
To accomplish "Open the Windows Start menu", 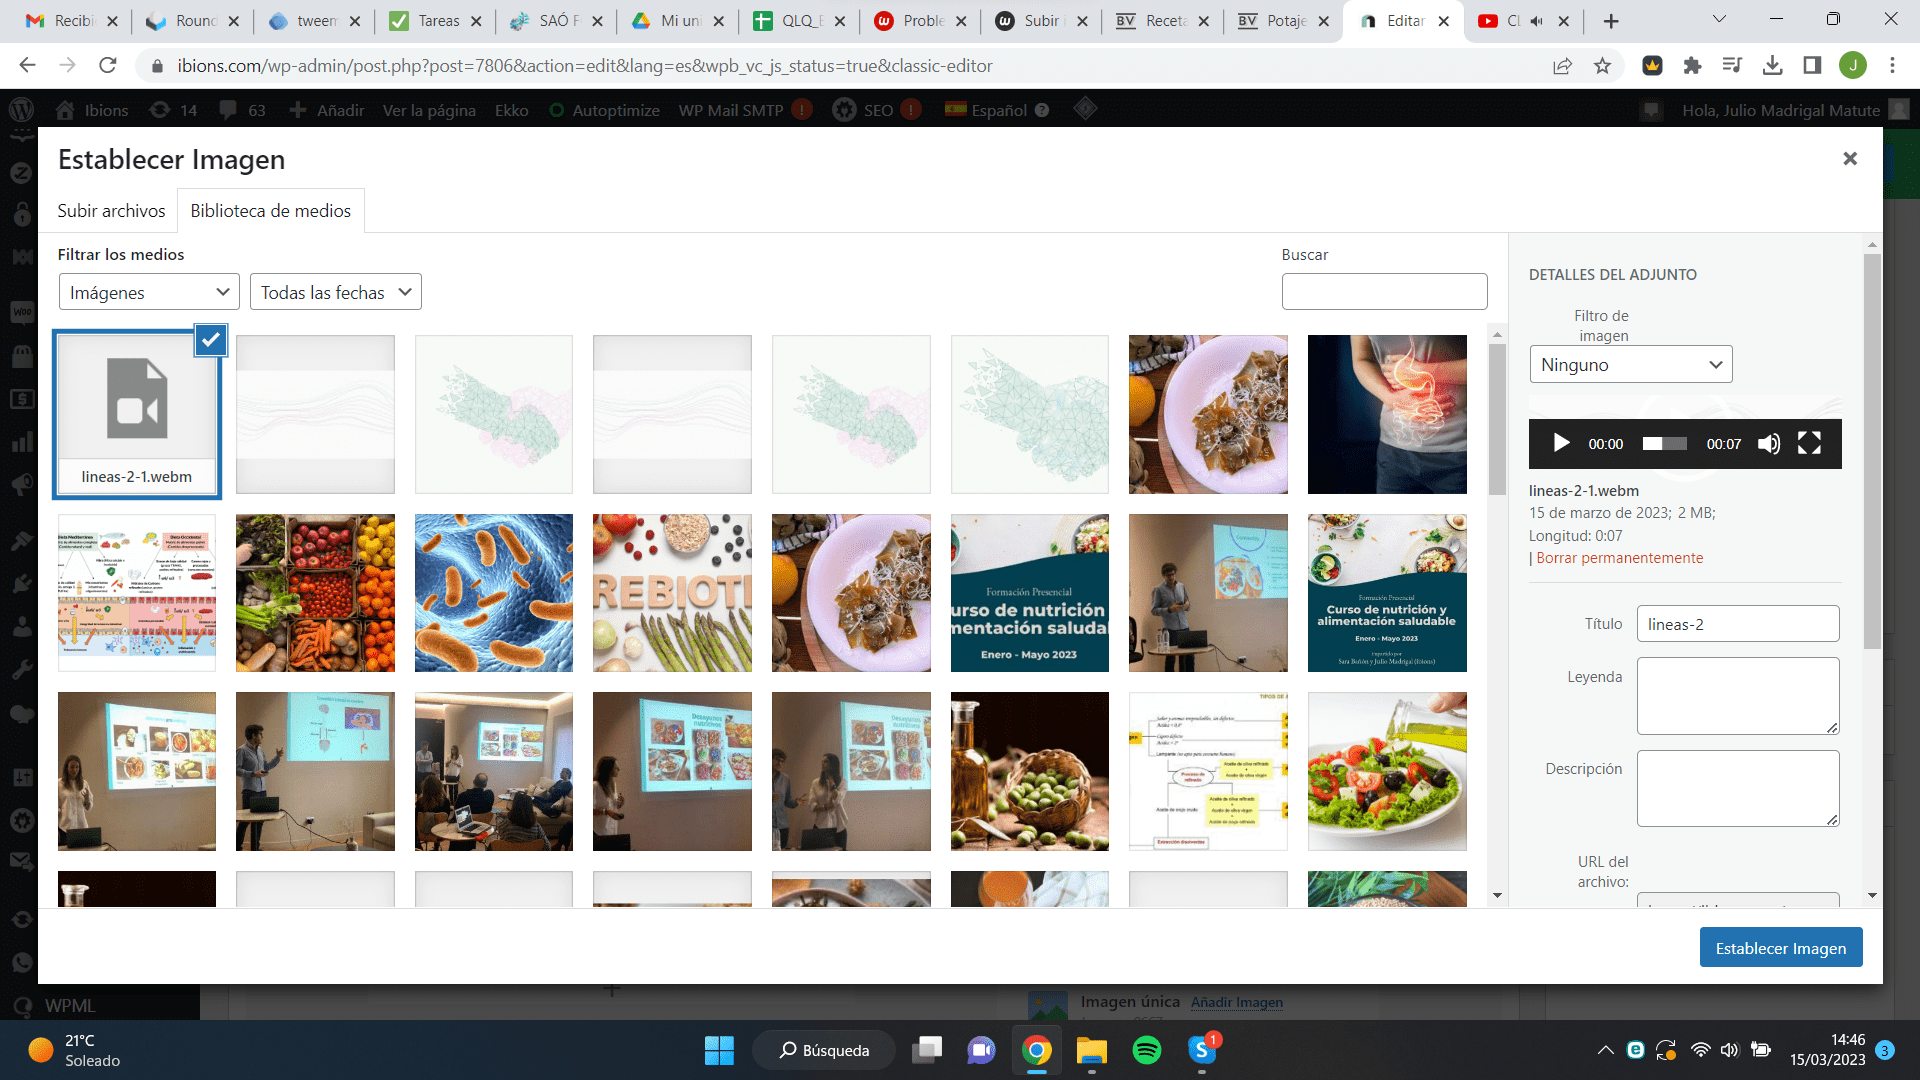I will pos(719,1050).
